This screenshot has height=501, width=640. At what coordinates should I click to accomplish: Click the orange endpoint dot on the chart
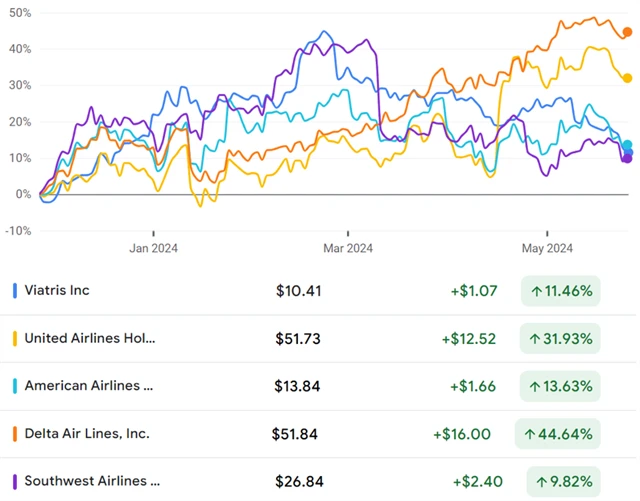(x=628, y=32)
